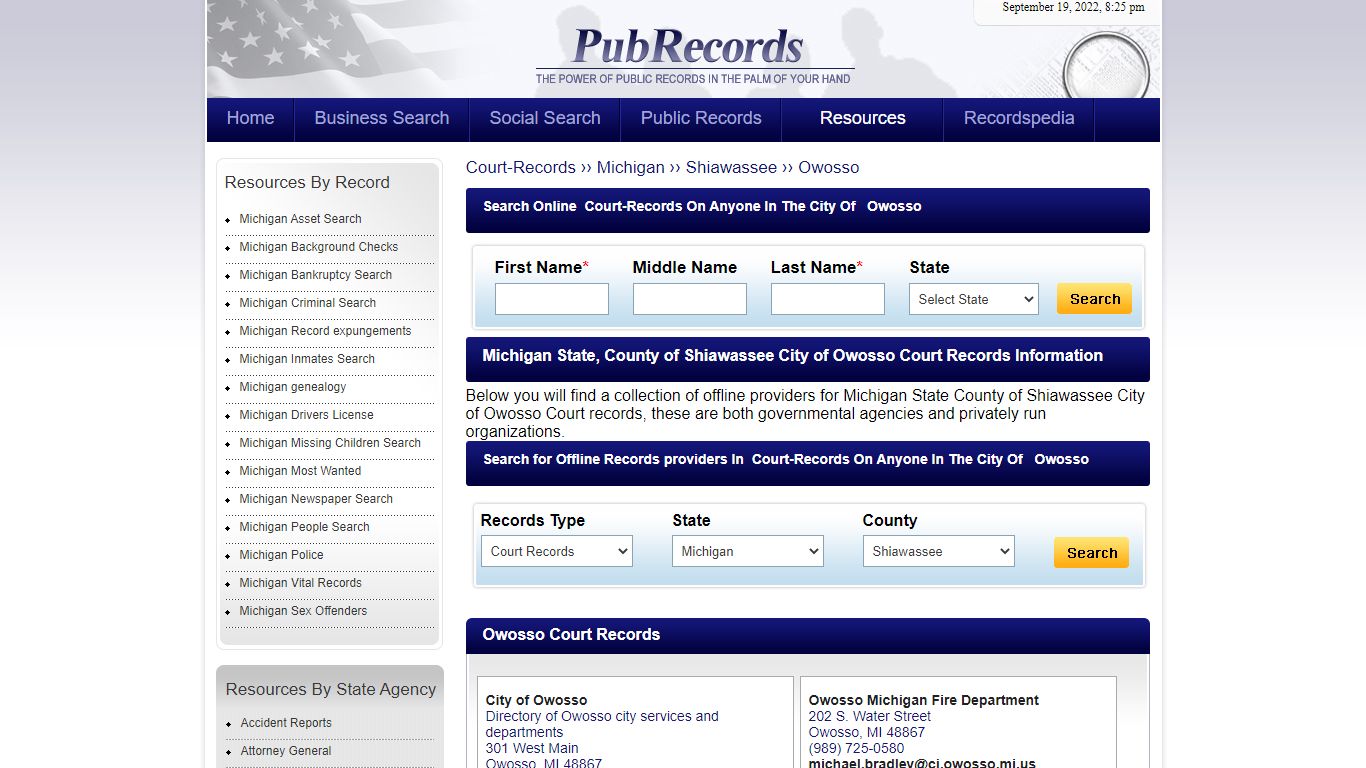Screen dimensions: 1366x768
Task: Open the County dropdown showing Shiawassee
Action: coord(939,551)
